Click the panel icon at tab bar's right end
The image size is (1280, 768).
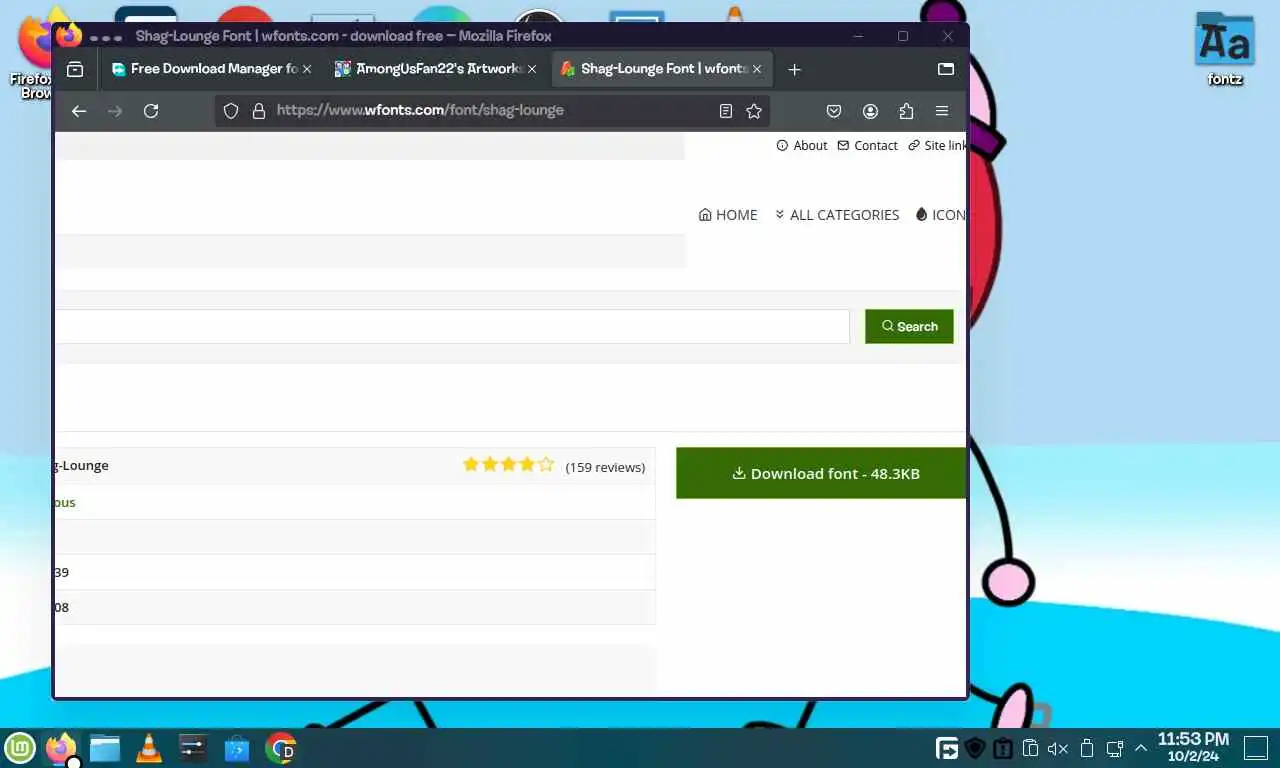click(x=946, y=69)
